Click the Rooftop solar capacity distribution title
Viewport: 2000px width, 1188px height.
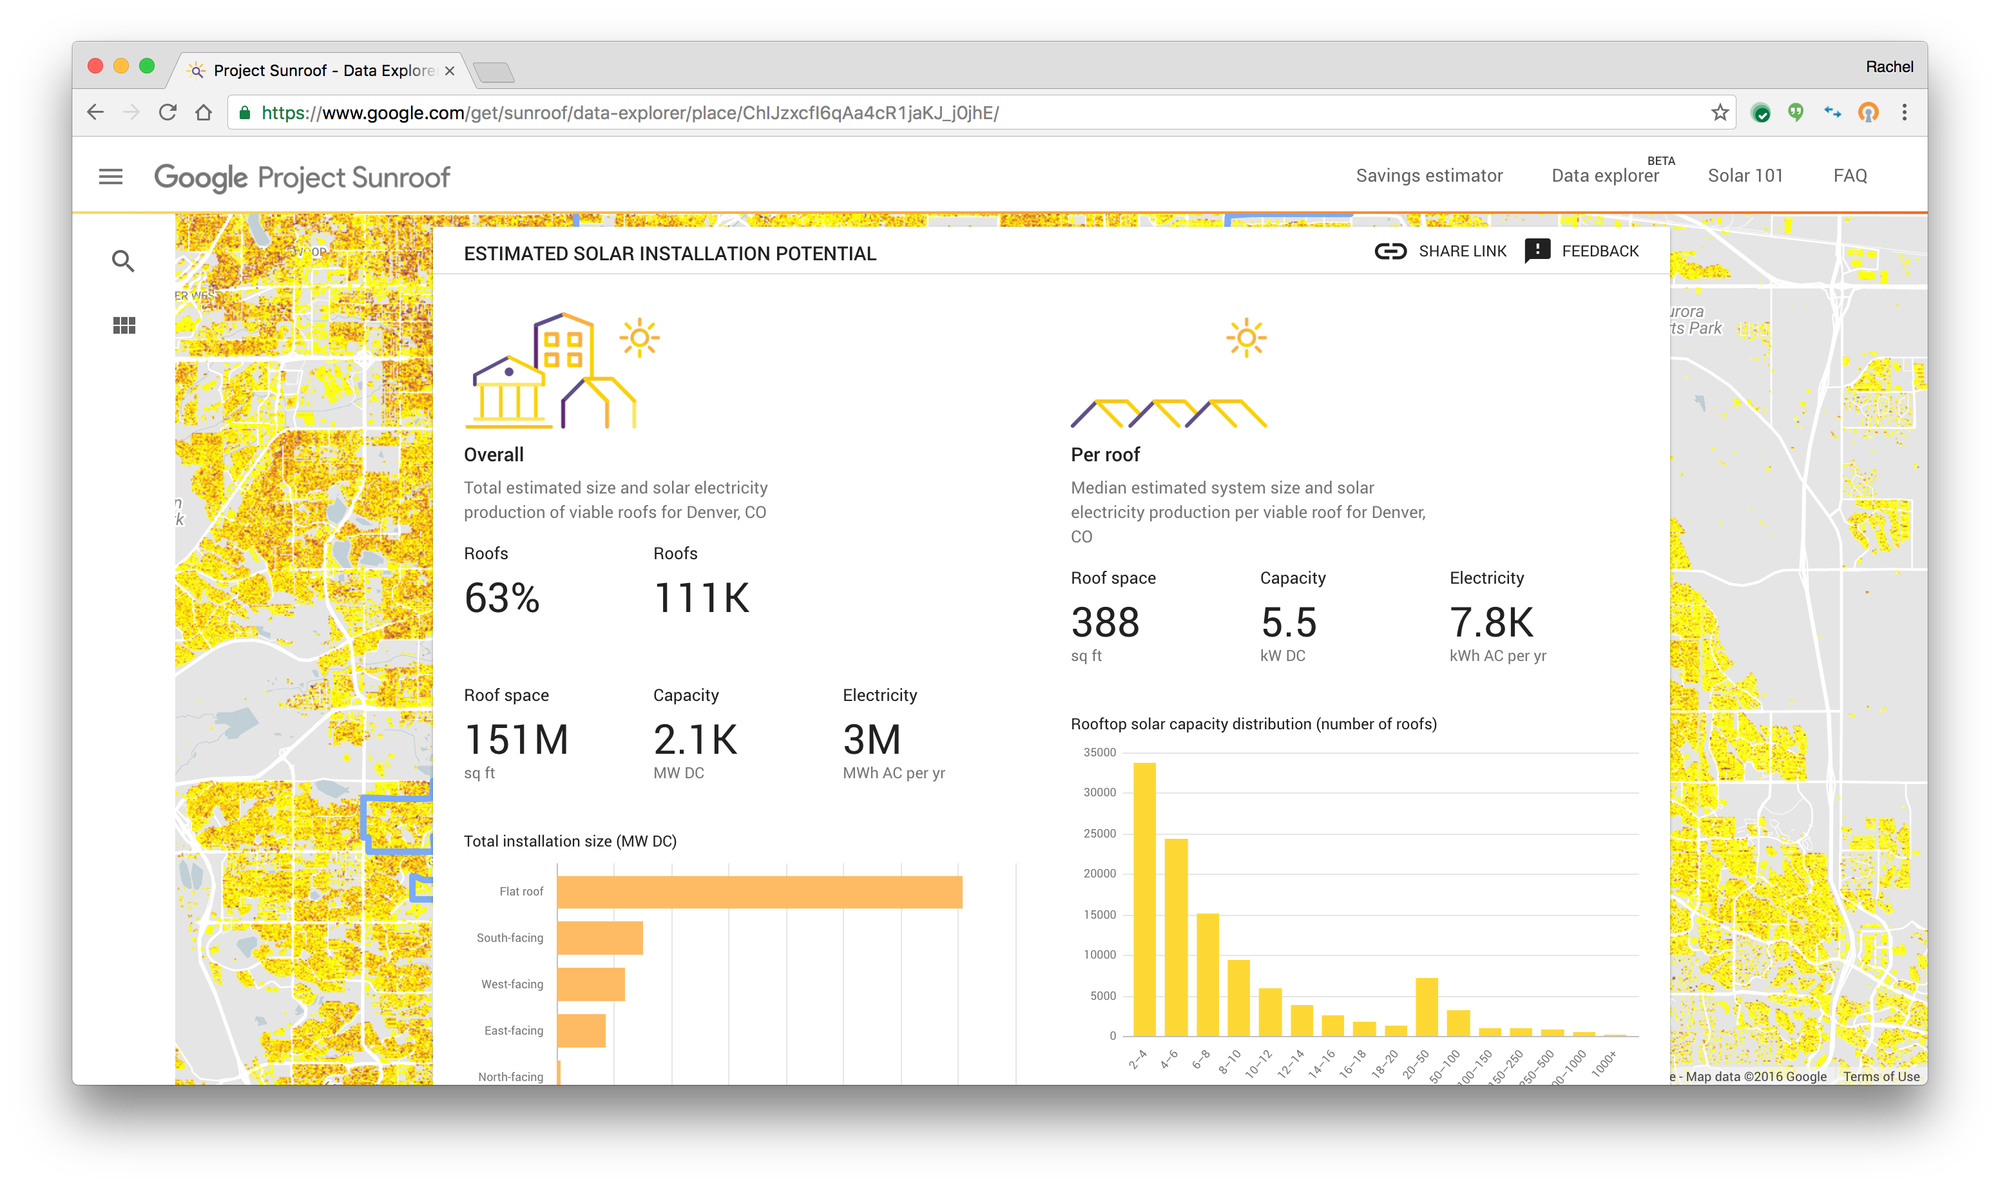click(1253, 724)
